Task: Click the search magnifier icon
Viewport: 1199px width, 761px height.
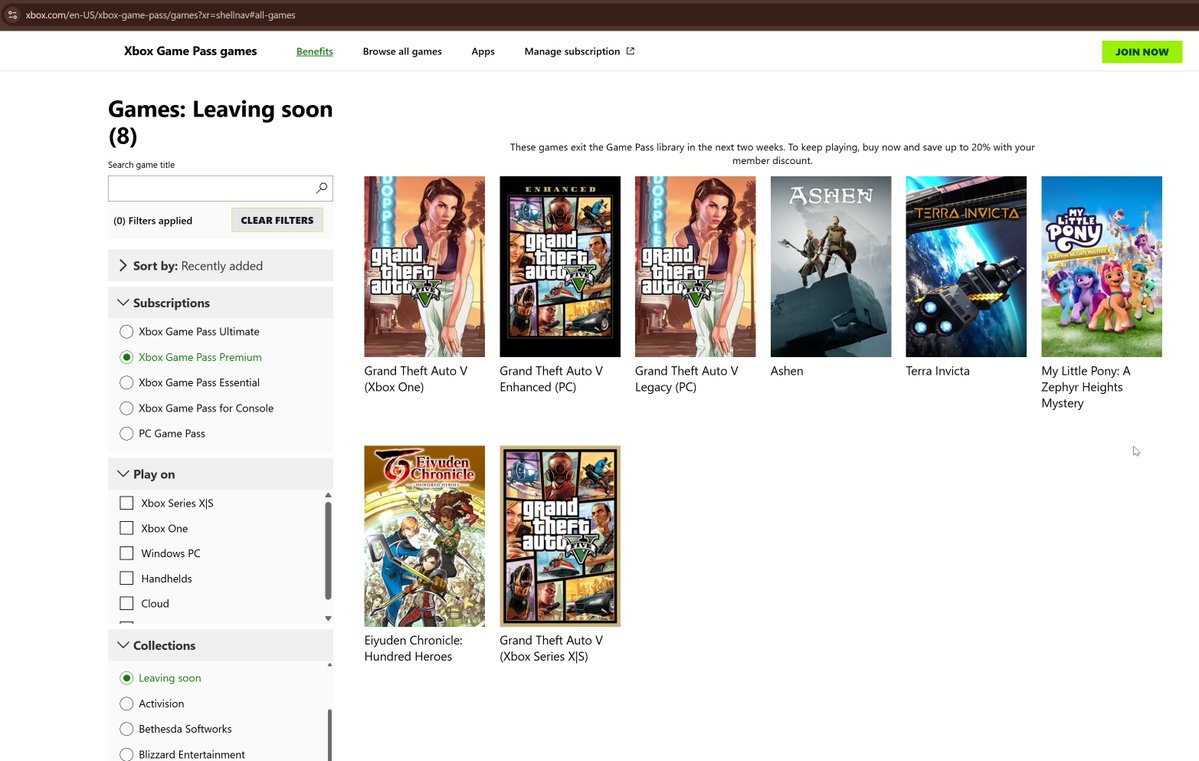Action: (x=322, y=187)
